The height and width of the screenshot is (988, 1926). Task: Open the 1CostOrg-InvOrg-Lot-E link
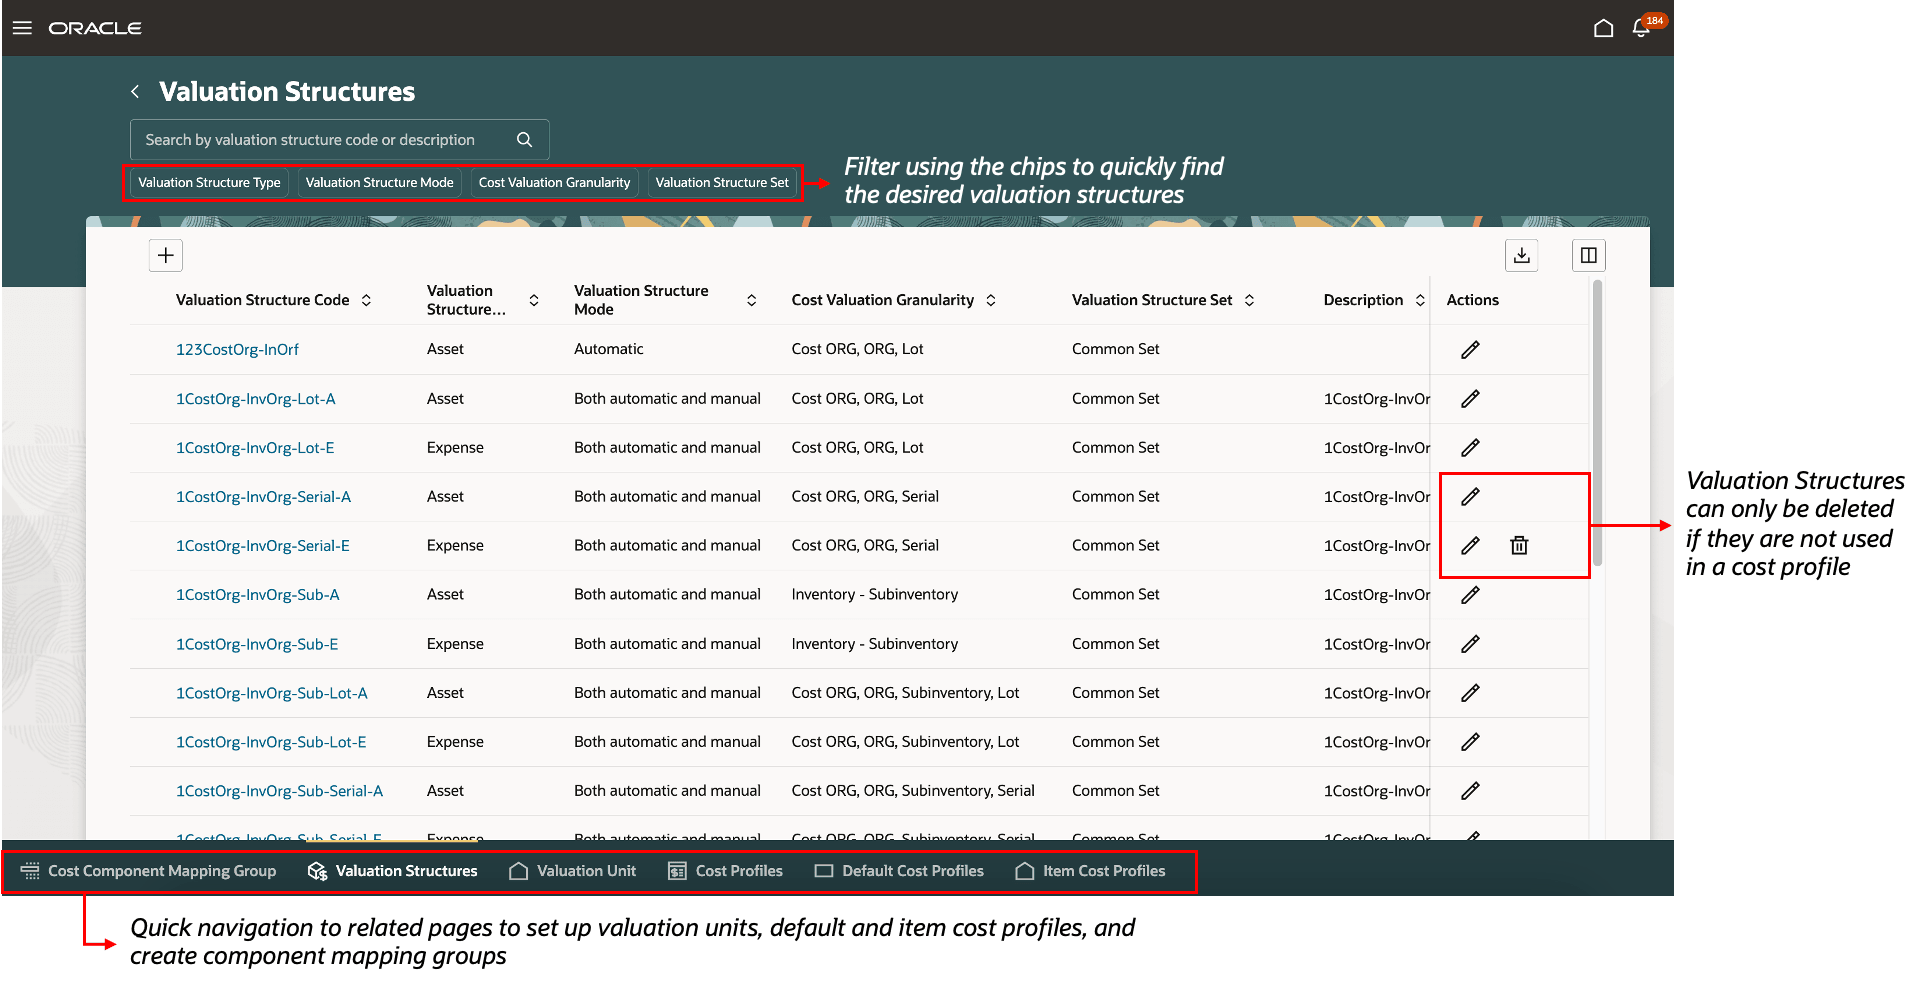point(255,448)
